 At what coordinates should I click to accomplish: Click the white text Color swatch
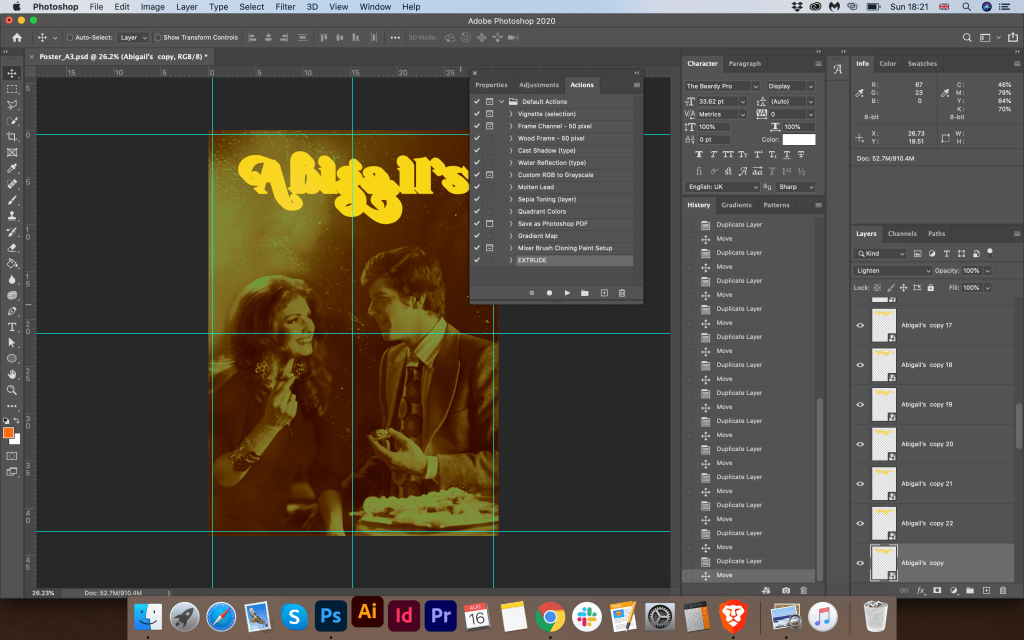tap(799, 139)
